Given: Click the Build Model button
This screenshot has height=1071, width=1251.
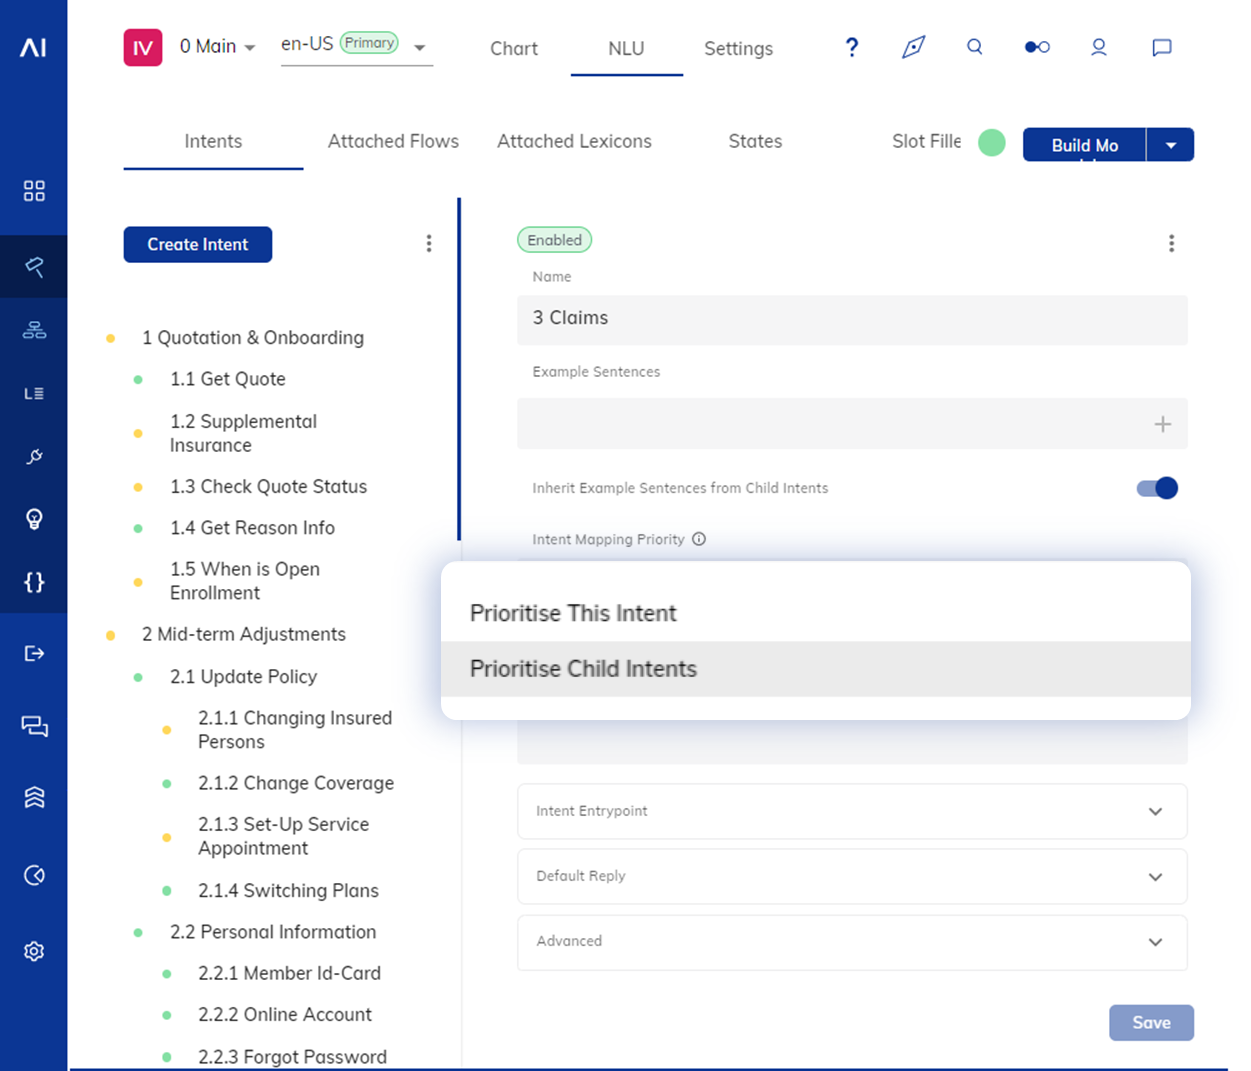Looking at the screenshot, I should coord(1085,145).
